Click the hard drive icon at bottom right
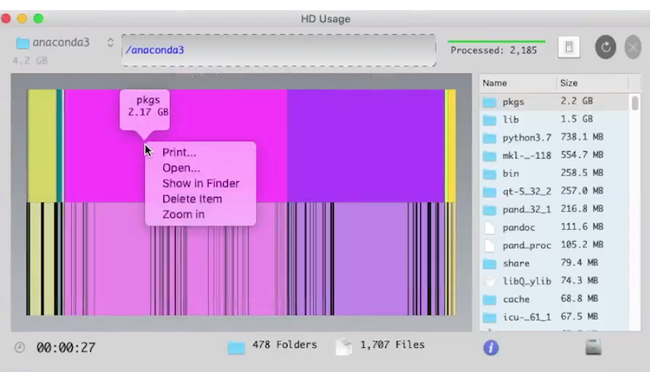The image size is (650, 382). click(593, 347)
